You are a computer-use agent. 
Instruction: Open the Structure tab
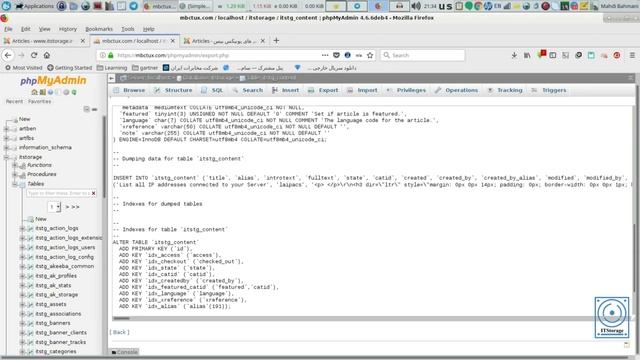click(x=173, y=90)
